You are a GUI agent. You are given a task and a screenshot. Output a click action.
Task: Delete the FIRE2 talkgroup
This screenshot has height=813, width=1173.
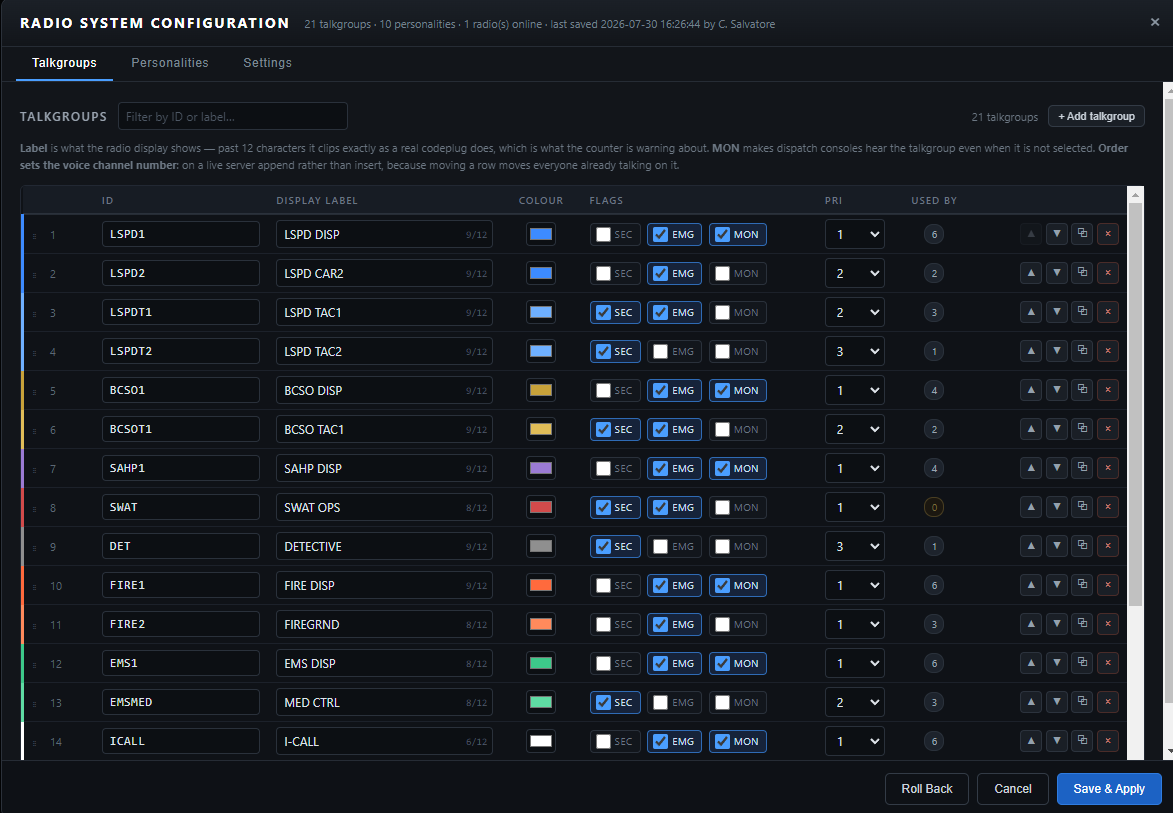pos(1108,624)
